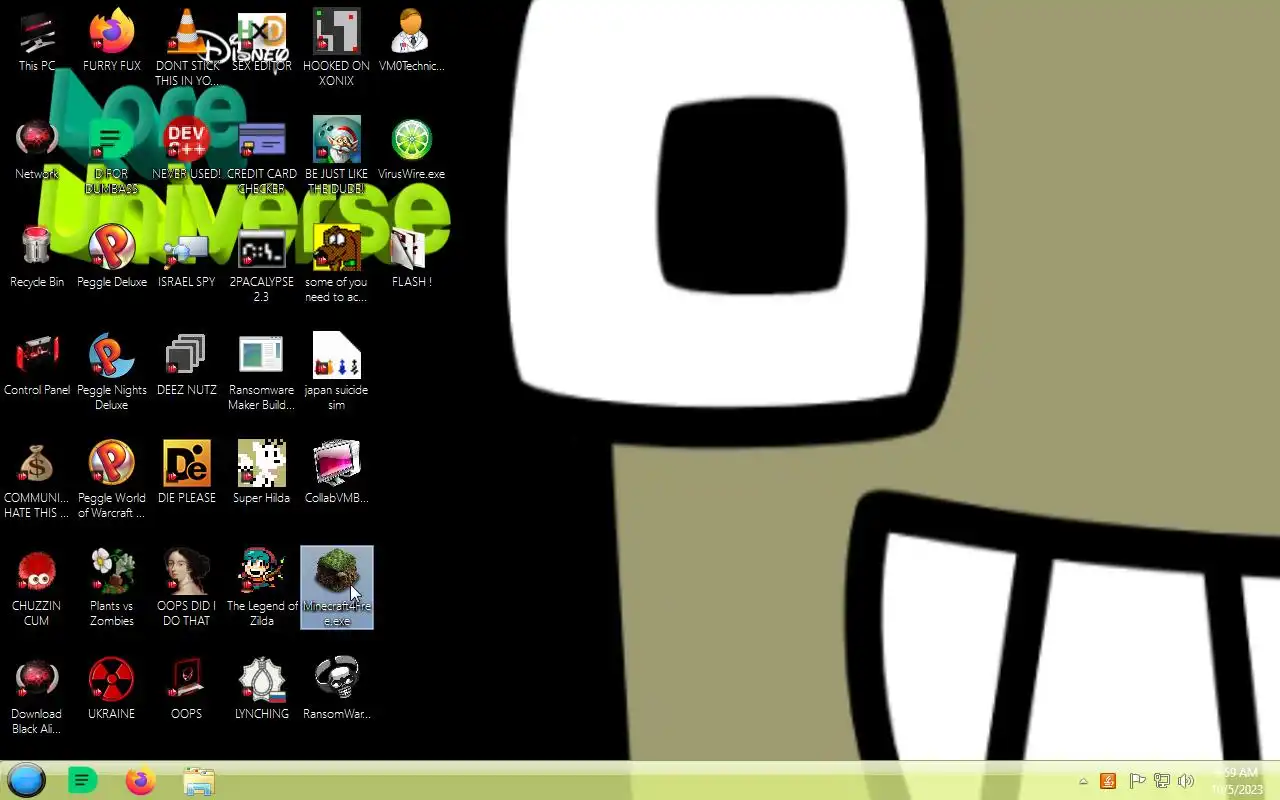Select the FLASH ! desktop icon
The height and width of the screenshot is (800, 1280).
pyautogui.click(x=411, y=258)
